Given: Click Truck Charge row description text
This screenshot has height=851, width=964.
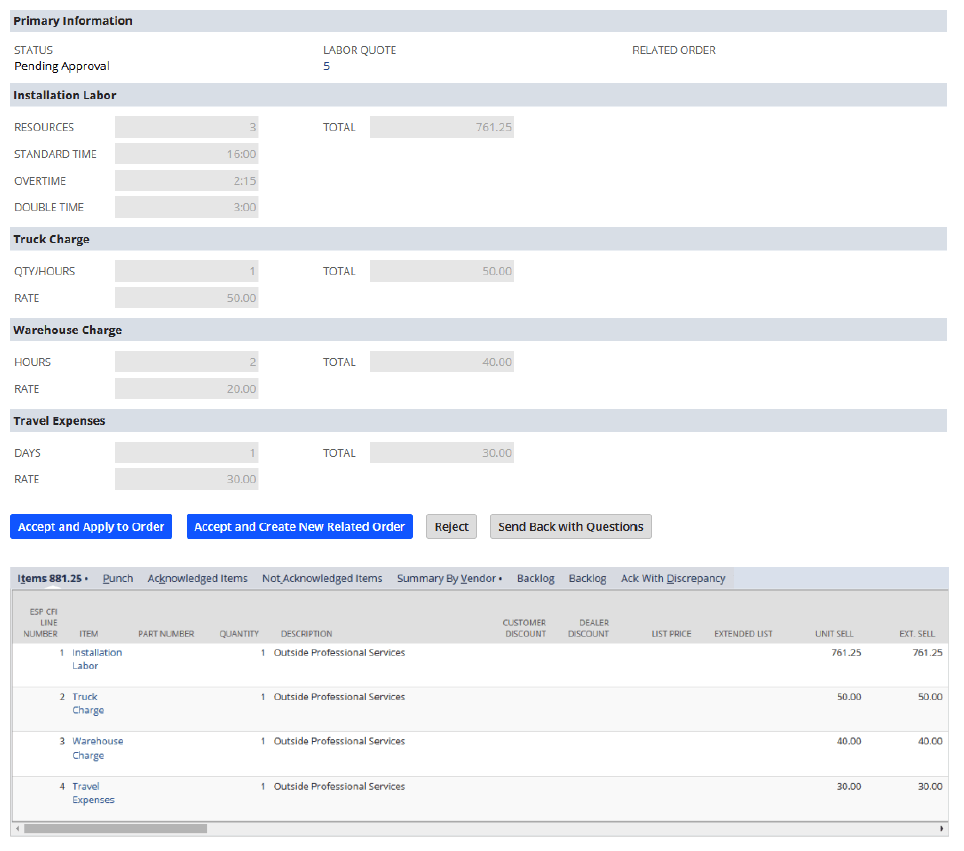Looking at the screenshot, I should click(x=339, y=697).
